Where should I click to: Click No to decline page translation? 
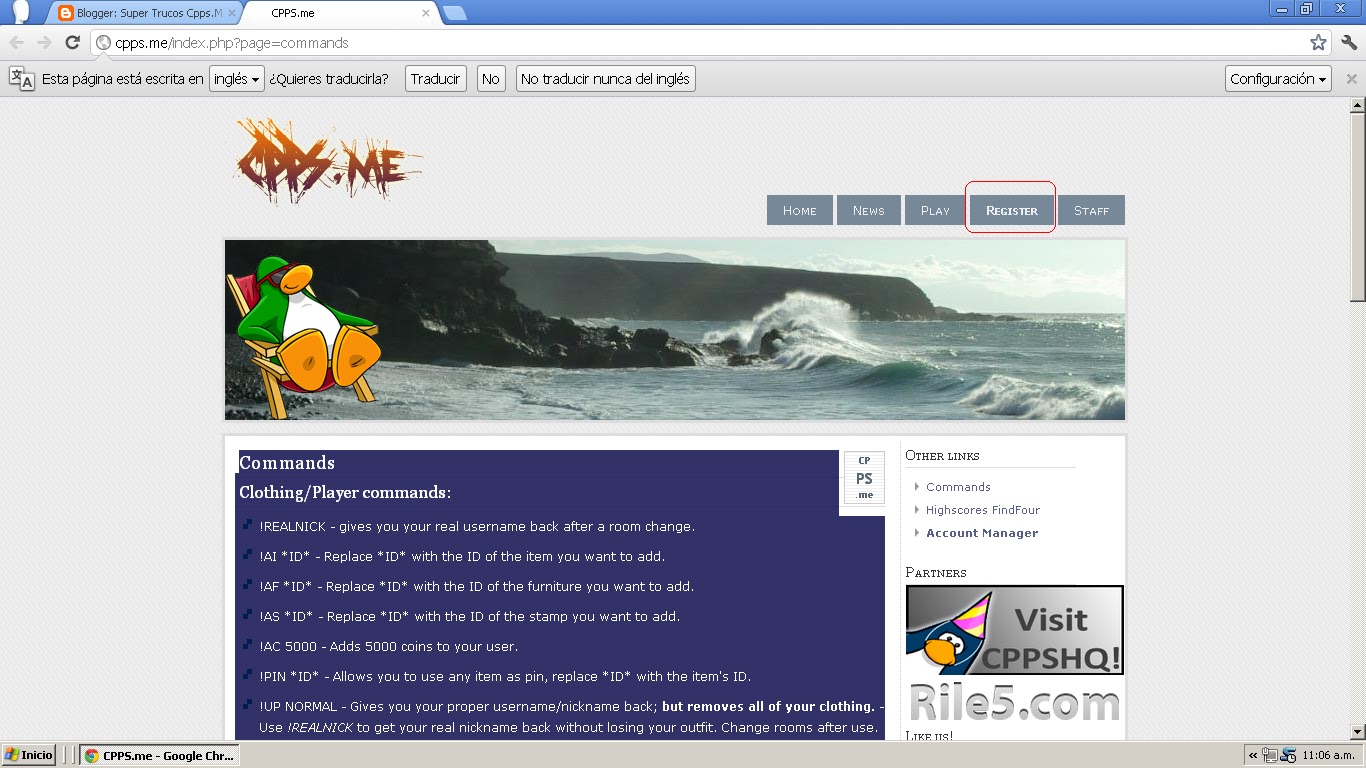pyautogui.click(x=490, y=78)
